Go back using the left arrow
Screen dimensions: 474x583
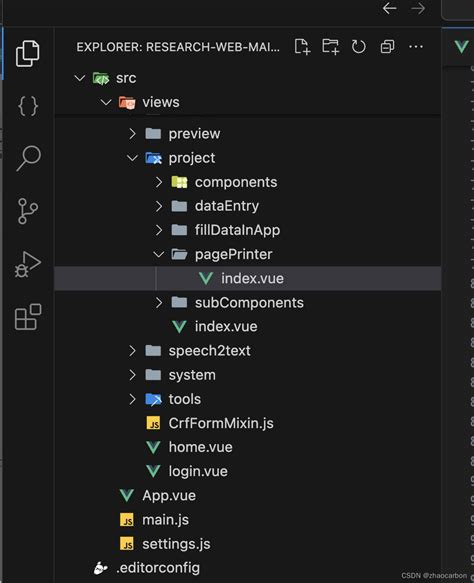click(x=389, y=8)
